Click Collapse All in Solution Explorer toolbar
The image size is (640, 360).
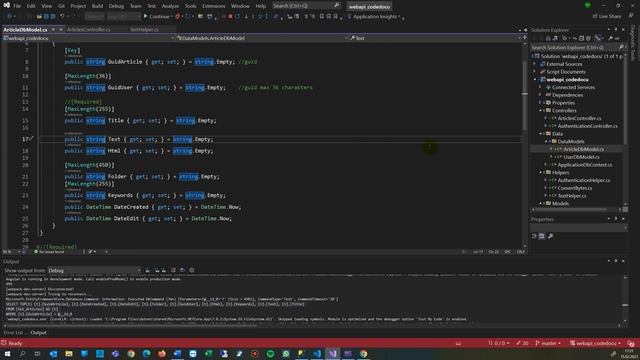click(x=581, y=38)
